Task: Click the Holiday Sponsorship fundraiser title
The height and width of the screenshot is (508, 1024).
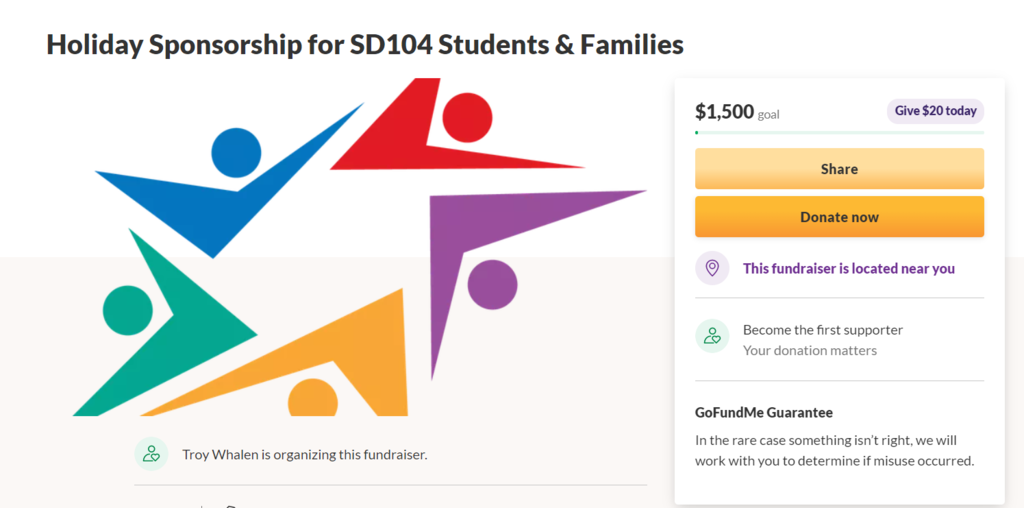Action: [365, 45]
